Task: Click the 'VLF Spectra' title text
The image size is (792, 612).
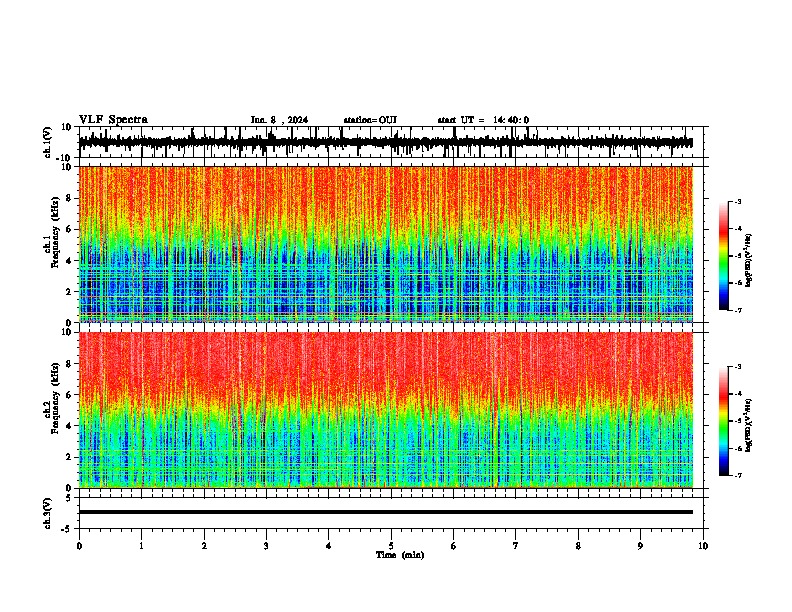Action: point(113,120)
